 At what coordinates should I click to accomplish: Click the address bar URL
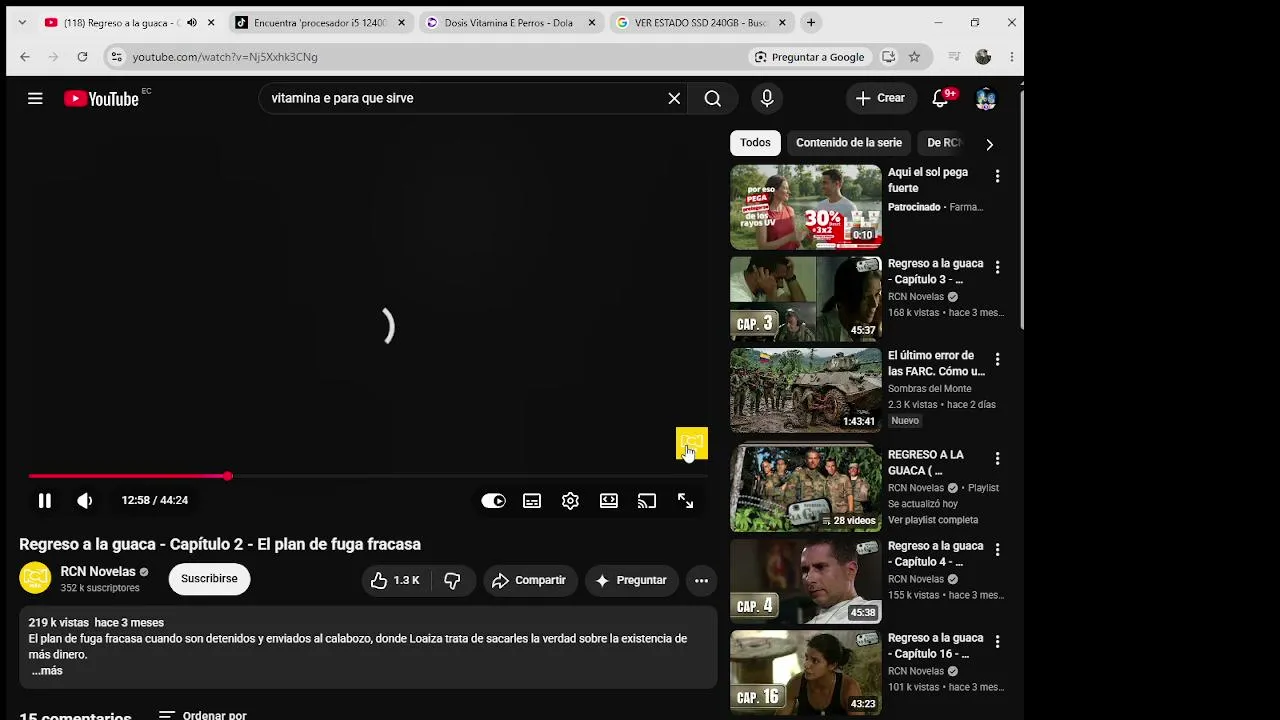point(225,57)
